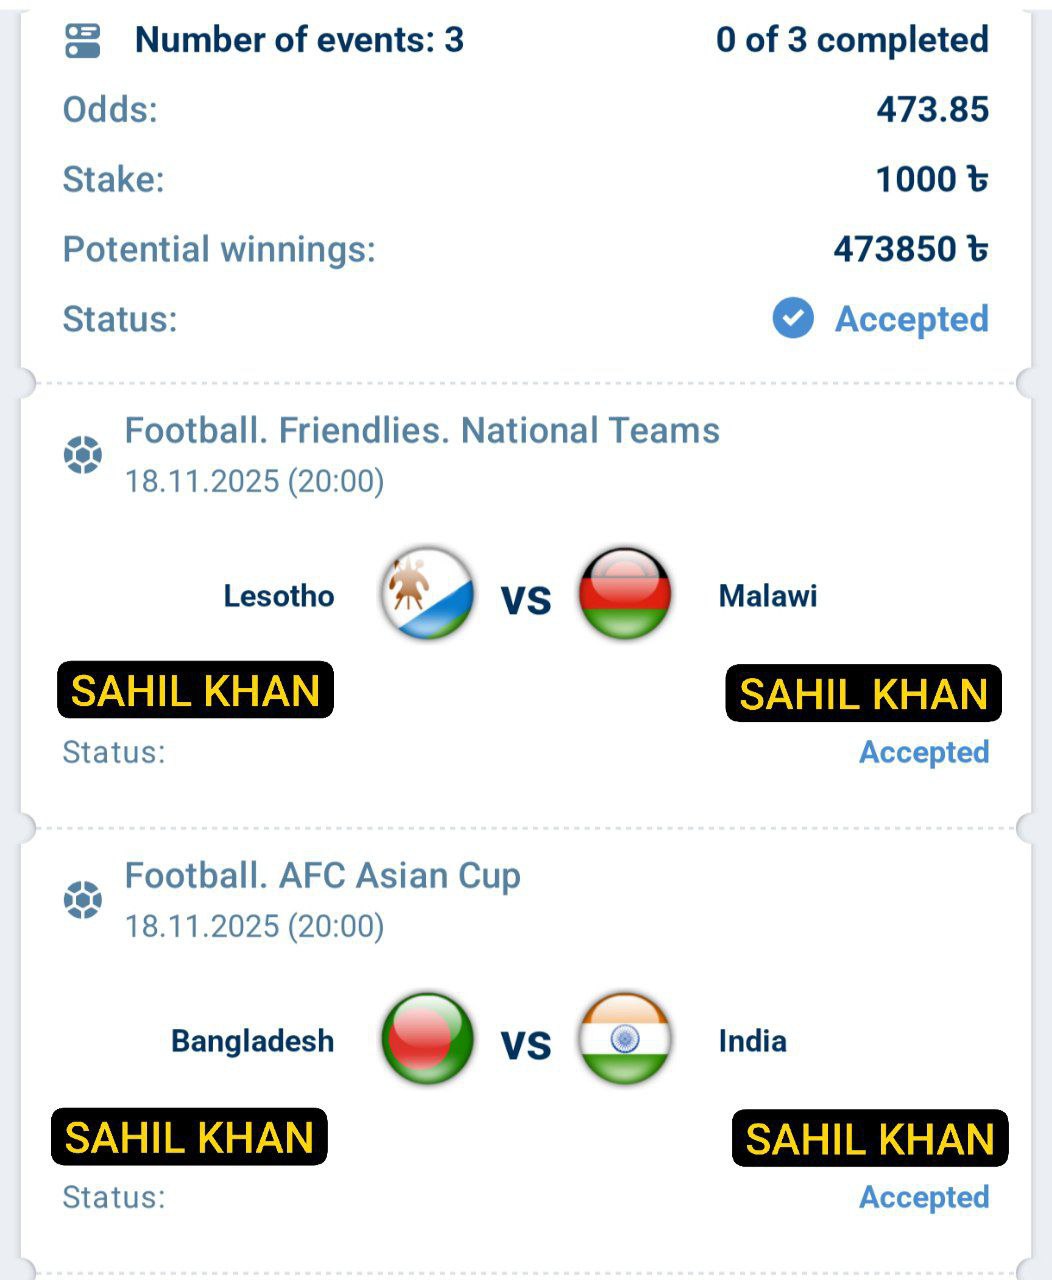This screenshot has width=1052, height=1280.
Task: Select the India team name
Action: (752, 1041)
